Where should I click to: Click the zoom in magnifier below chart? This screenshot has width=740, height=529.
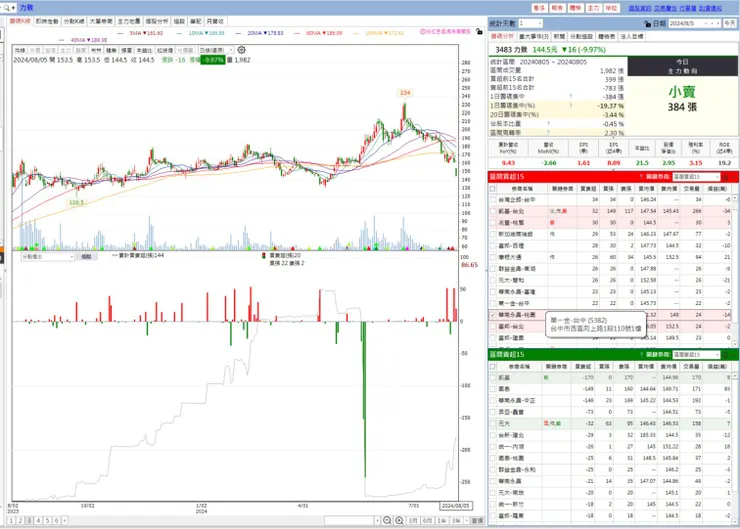point(399,520)
